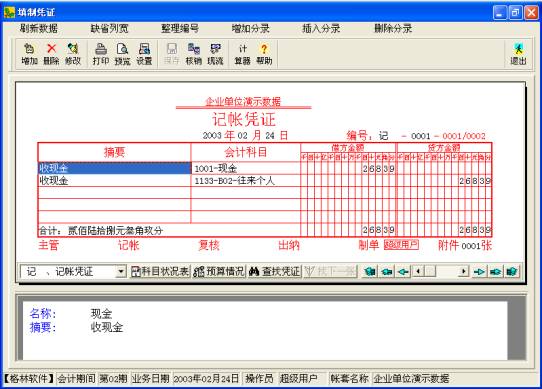Click the 增加 (Add) toolbar icon

(x=29, y=54)
